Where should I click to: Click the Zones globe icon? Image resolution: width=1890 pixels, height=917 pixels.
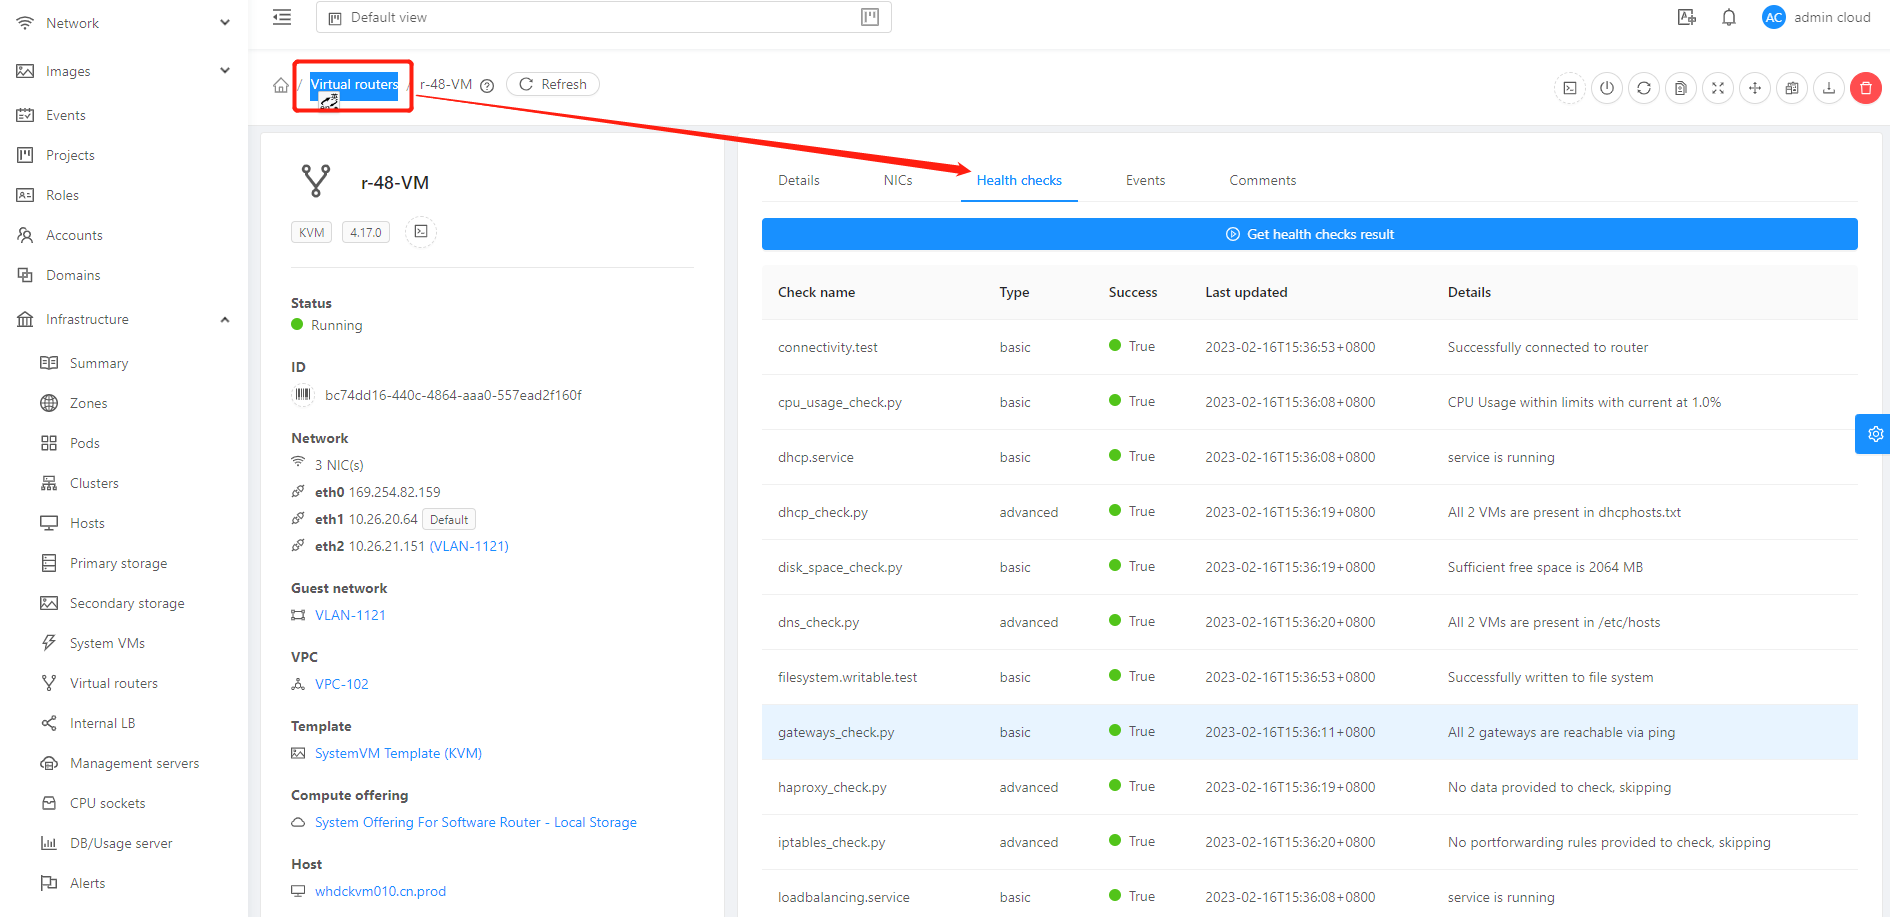[x=49, y=403]
